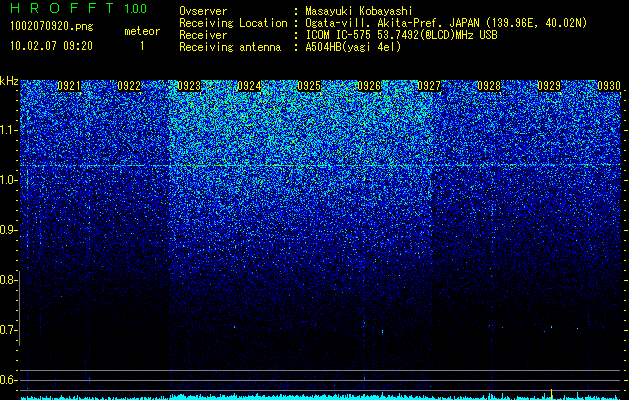This screenshot has height=400, width=629.
Task: Click the 1.1 frequency axis label
Action: tap(7, 130)
